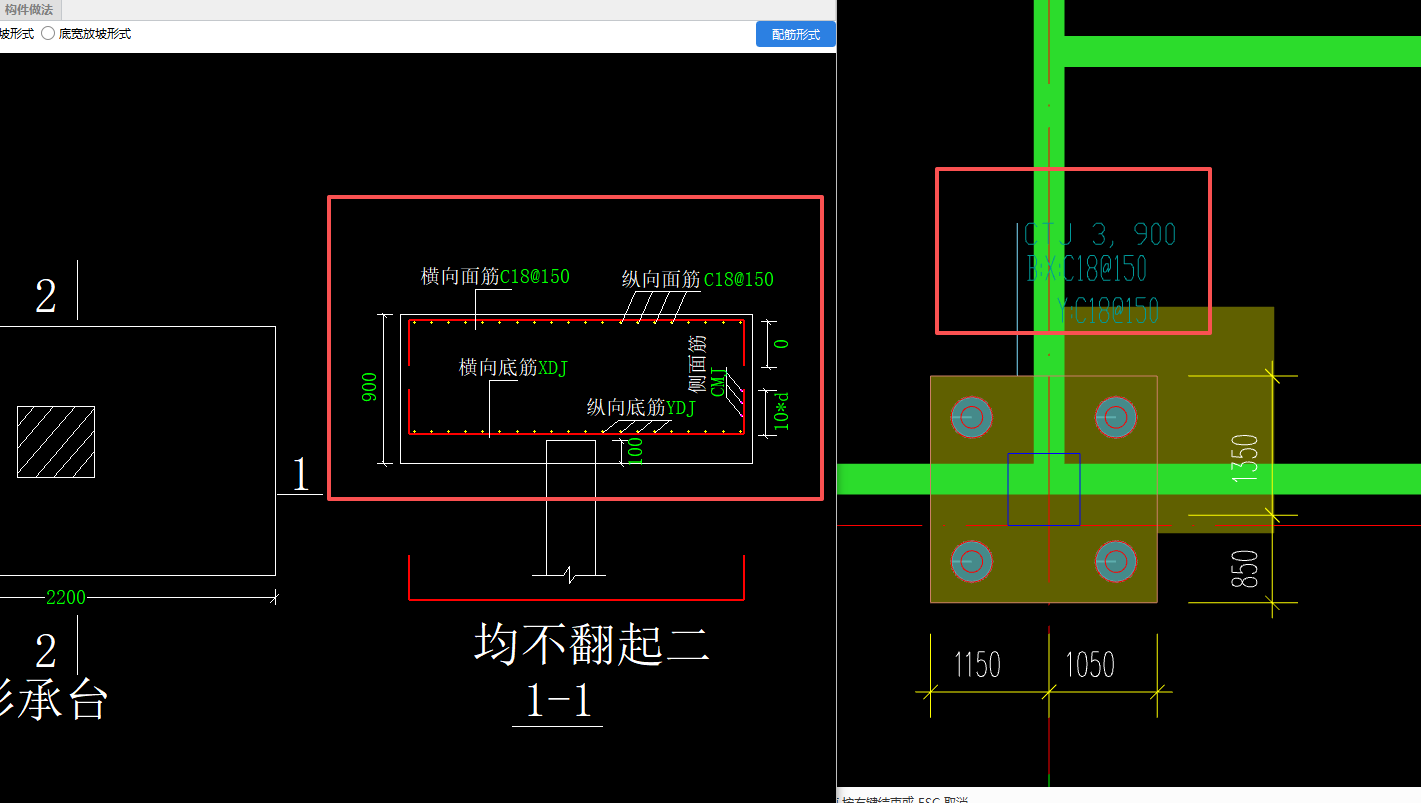
Task: Switch to the 构件做法 tab
Action: pos(30,10)
